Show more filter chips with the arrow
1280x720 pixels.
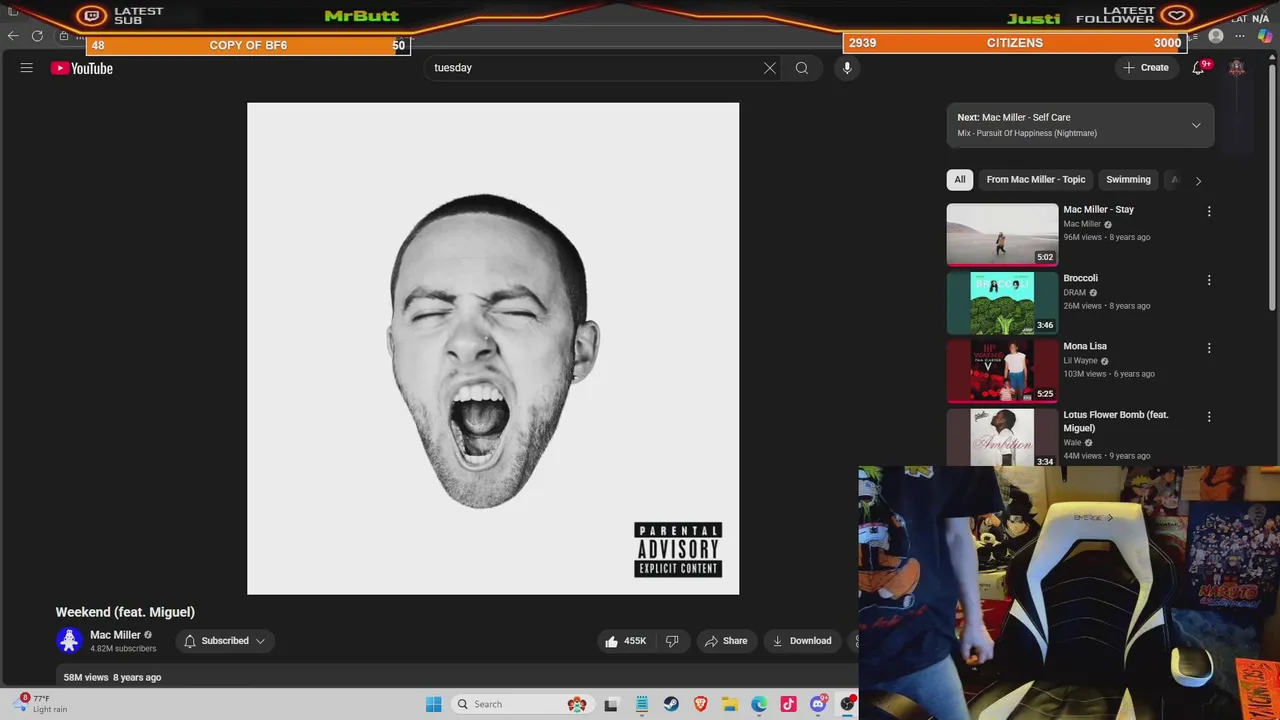tap(1198, 181)
